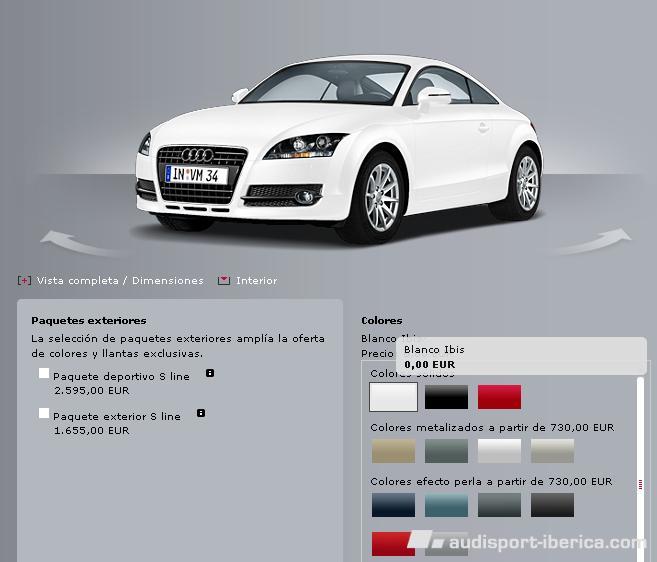This screenshot has height=562, width=657.
Task: Choose the silver metallic color swatch
Action: [499, 451]
